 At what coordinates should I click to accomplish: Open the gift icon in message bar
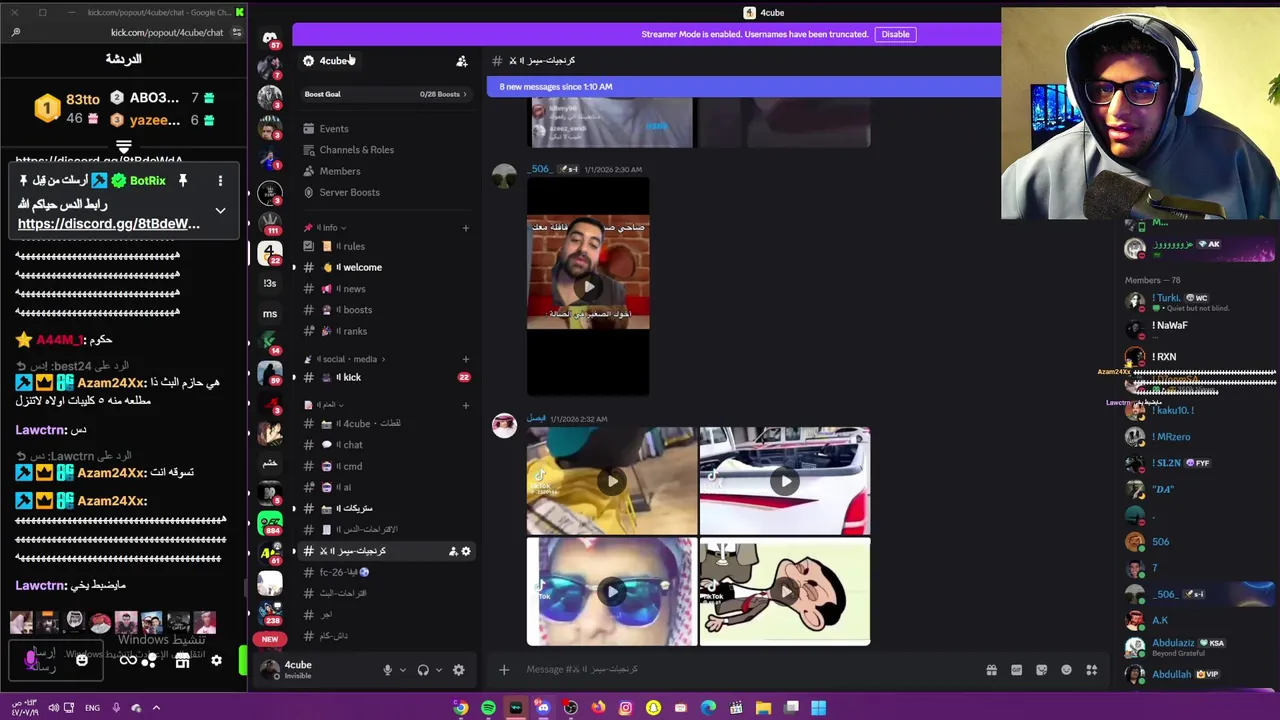pyautogui.click(x=991, y=670)
